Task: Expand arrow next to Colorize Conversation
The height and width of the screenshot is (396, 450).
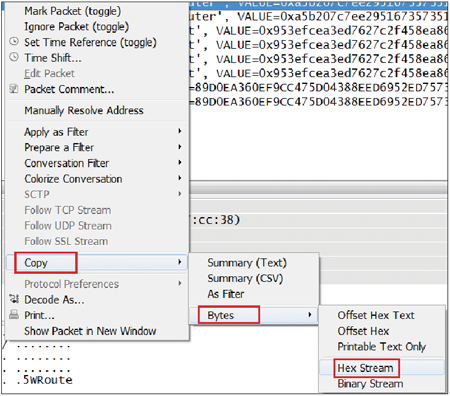Action: point(180,178)
